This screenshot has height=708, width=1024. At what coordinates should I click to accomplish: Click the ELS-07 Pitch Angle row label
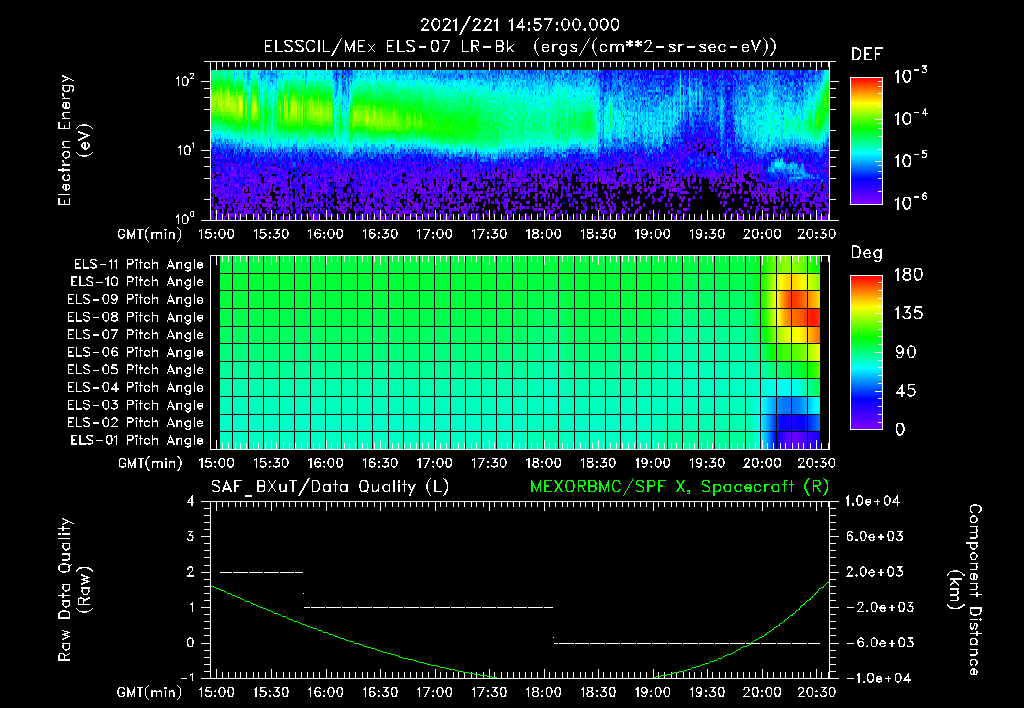pyautogui.click(x=136, y=334)
